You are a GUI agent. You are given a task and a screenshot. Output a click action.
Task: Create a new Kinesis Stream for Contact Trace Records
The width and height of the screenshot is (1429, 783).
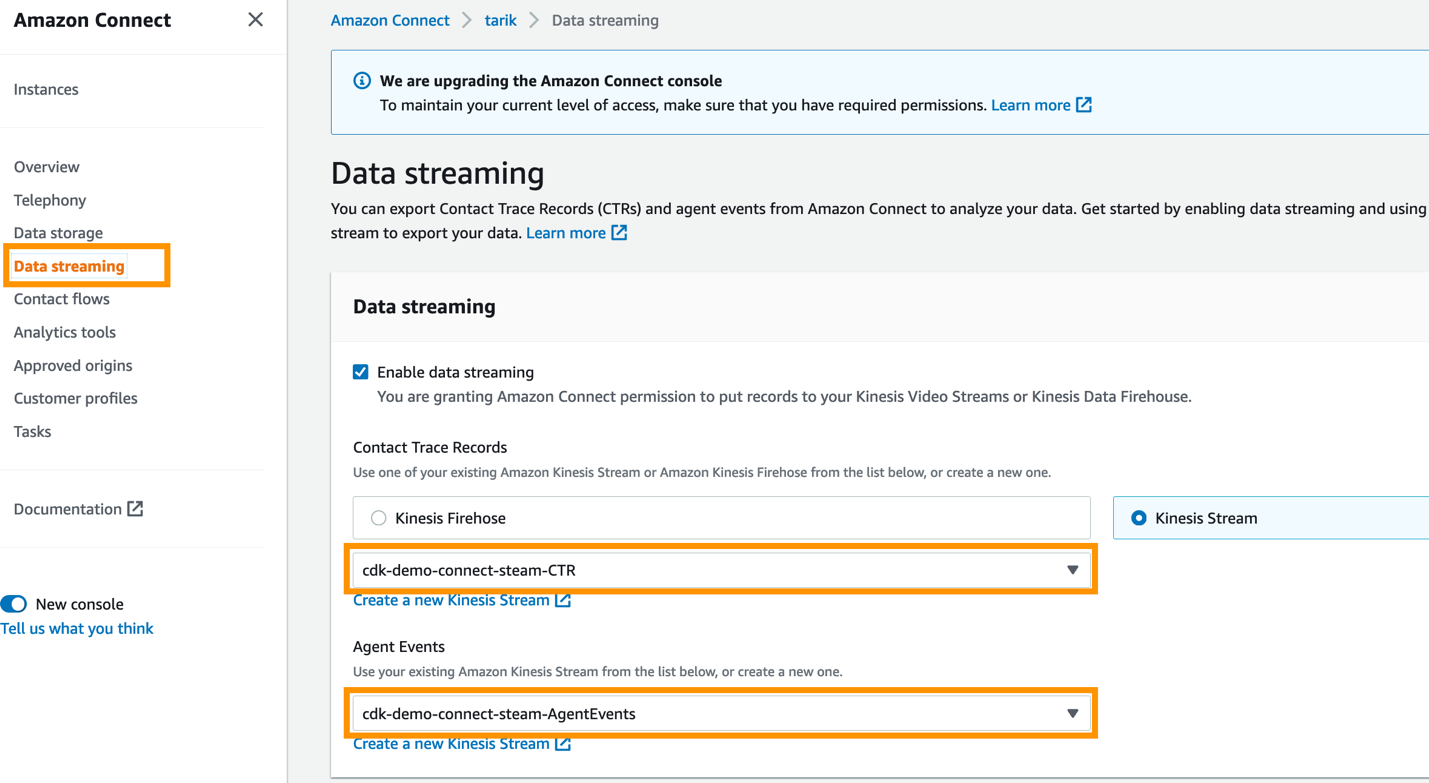pos(451,600)
